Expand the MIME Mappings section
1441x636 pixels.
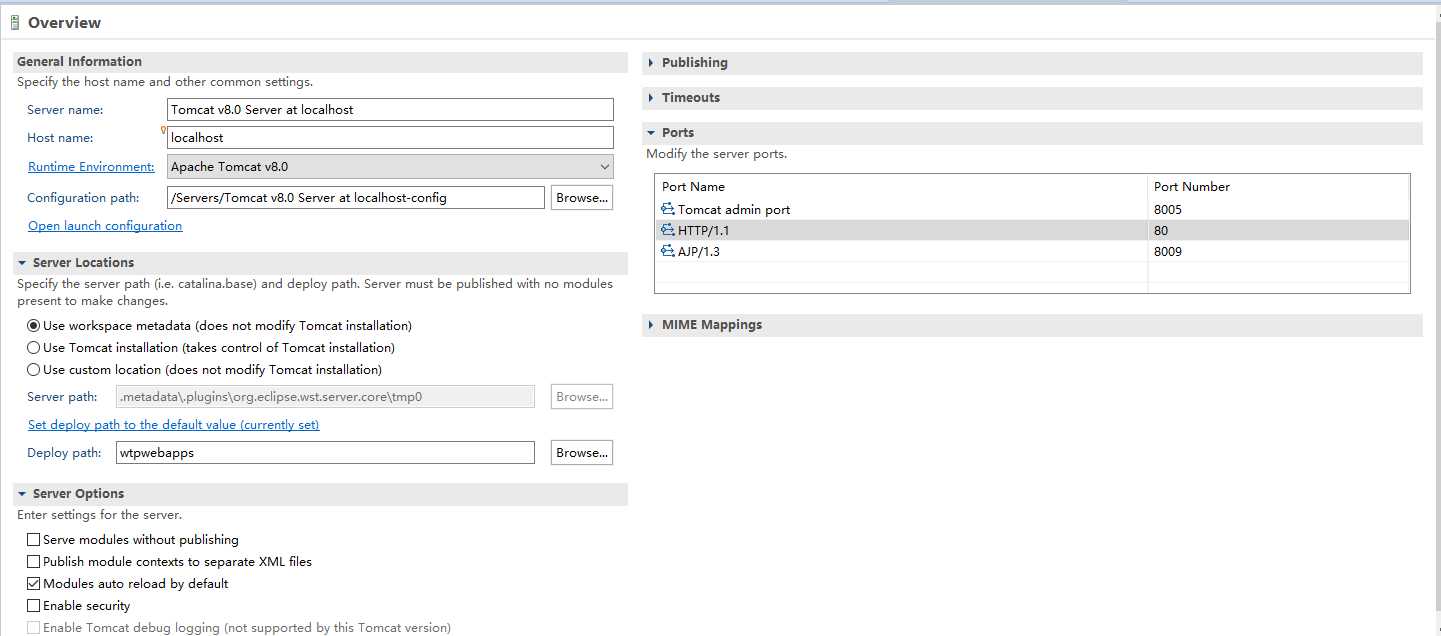(651, 325)
